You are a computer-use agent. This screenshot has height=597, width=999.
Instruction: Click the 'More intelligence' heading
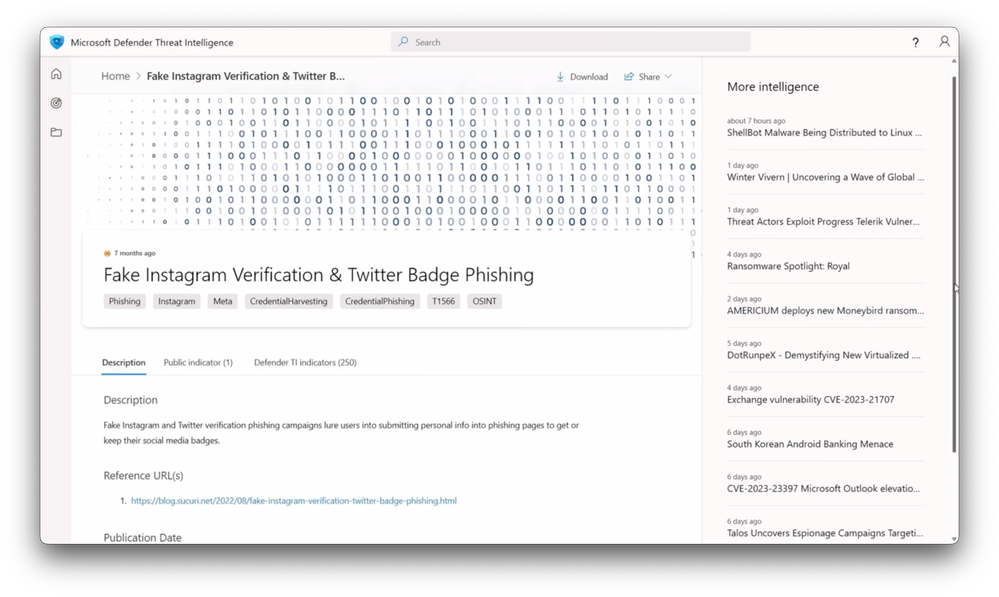coord(773,87)
